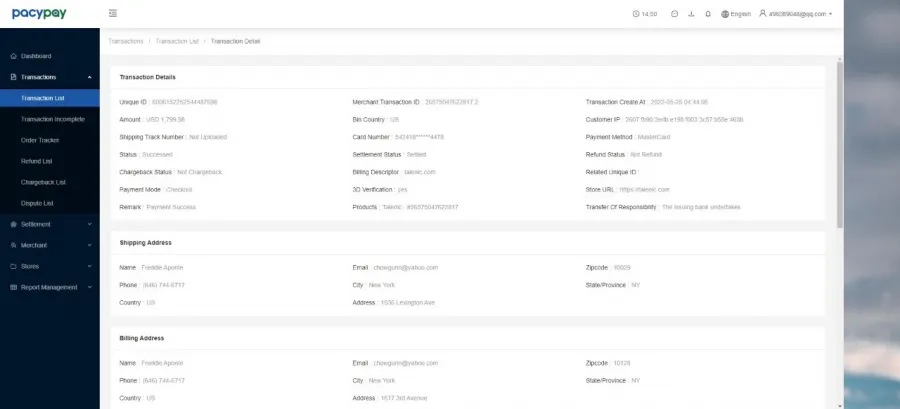Click the Settlement Status Settled value
The image size is (900, 409).
416,155
